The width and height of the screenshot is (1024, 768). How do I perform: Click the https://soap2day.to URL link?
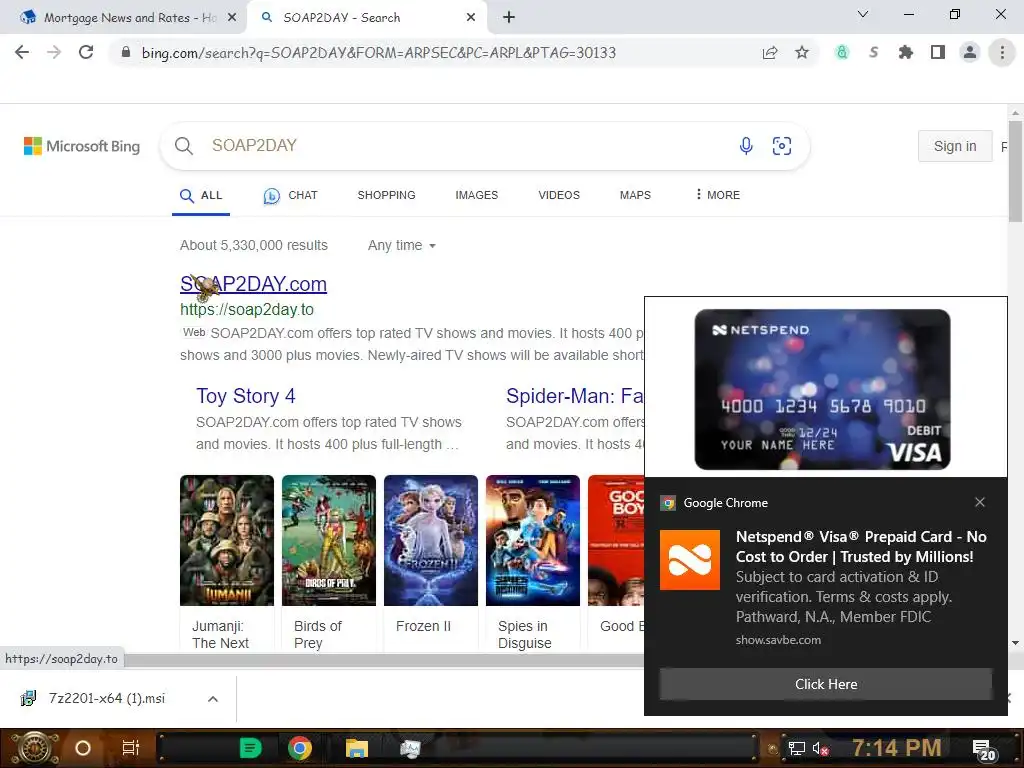point(247,310)
